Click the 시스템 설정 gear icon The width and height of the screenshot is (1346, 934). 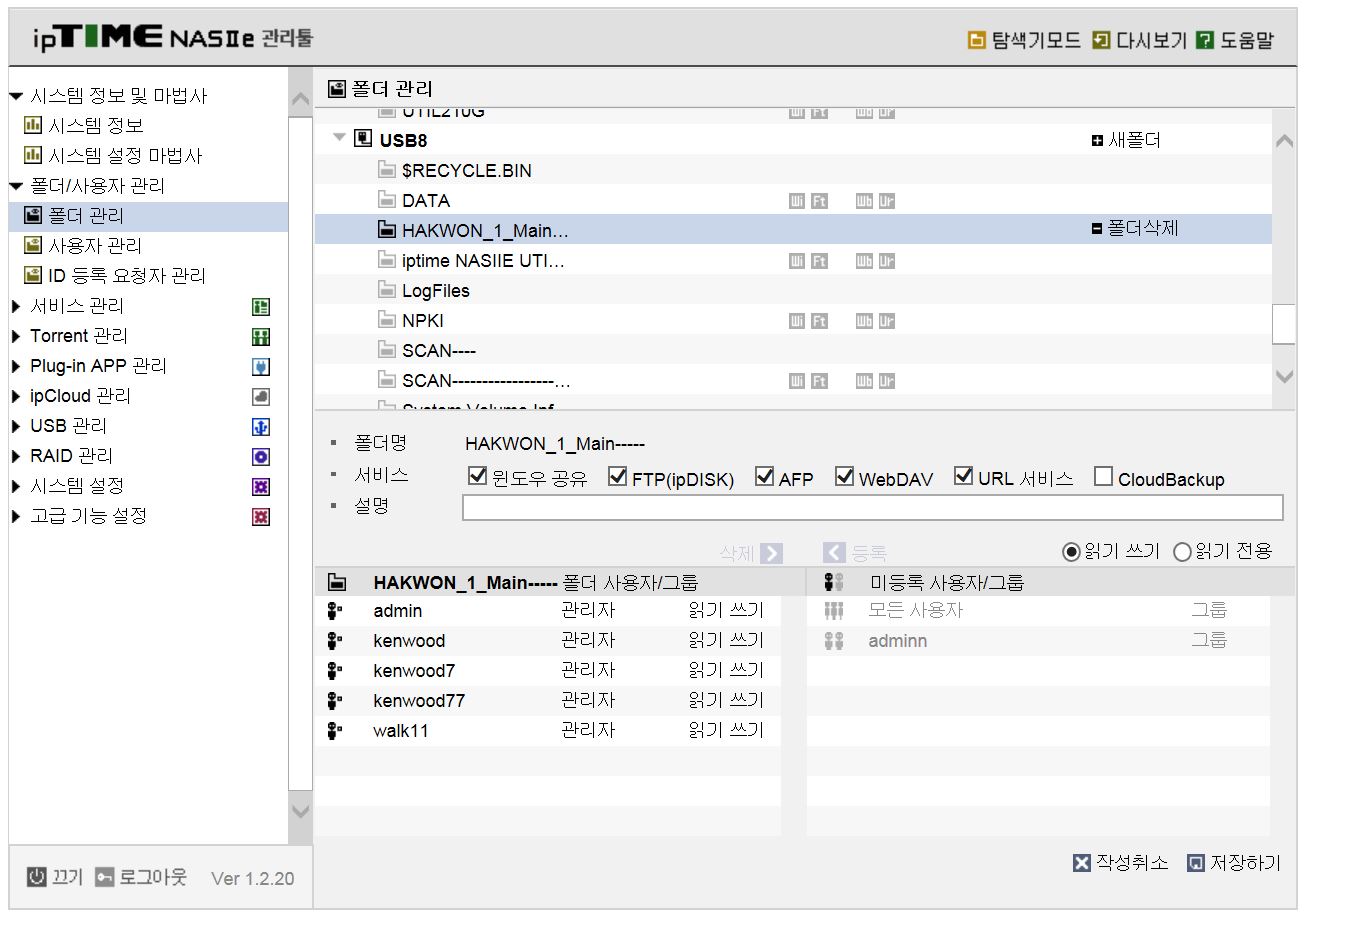tap(261, 487)
